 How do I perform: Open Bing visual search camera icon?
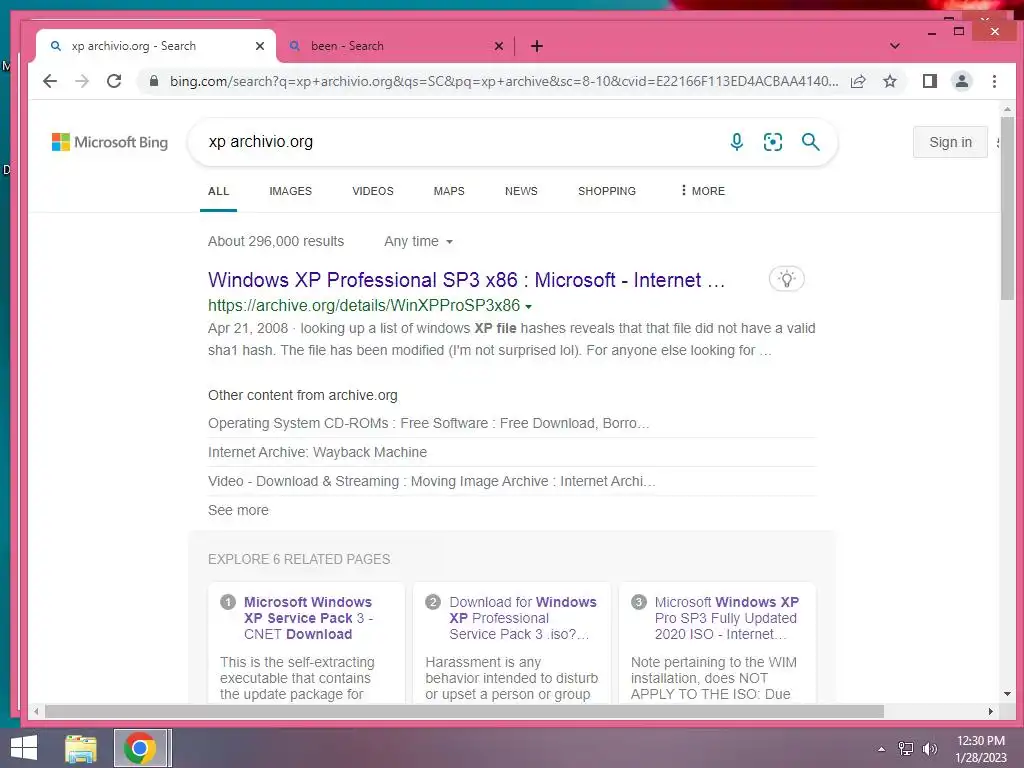[x=773, y=142]
